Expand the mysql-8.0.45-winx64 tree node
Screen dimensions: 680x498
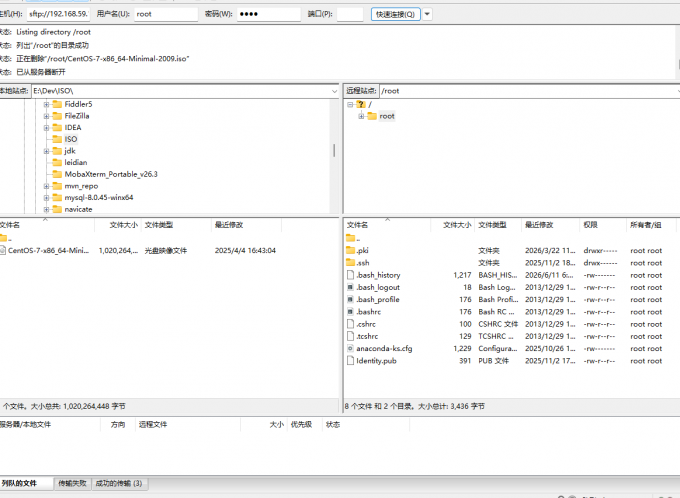[46, 198]
